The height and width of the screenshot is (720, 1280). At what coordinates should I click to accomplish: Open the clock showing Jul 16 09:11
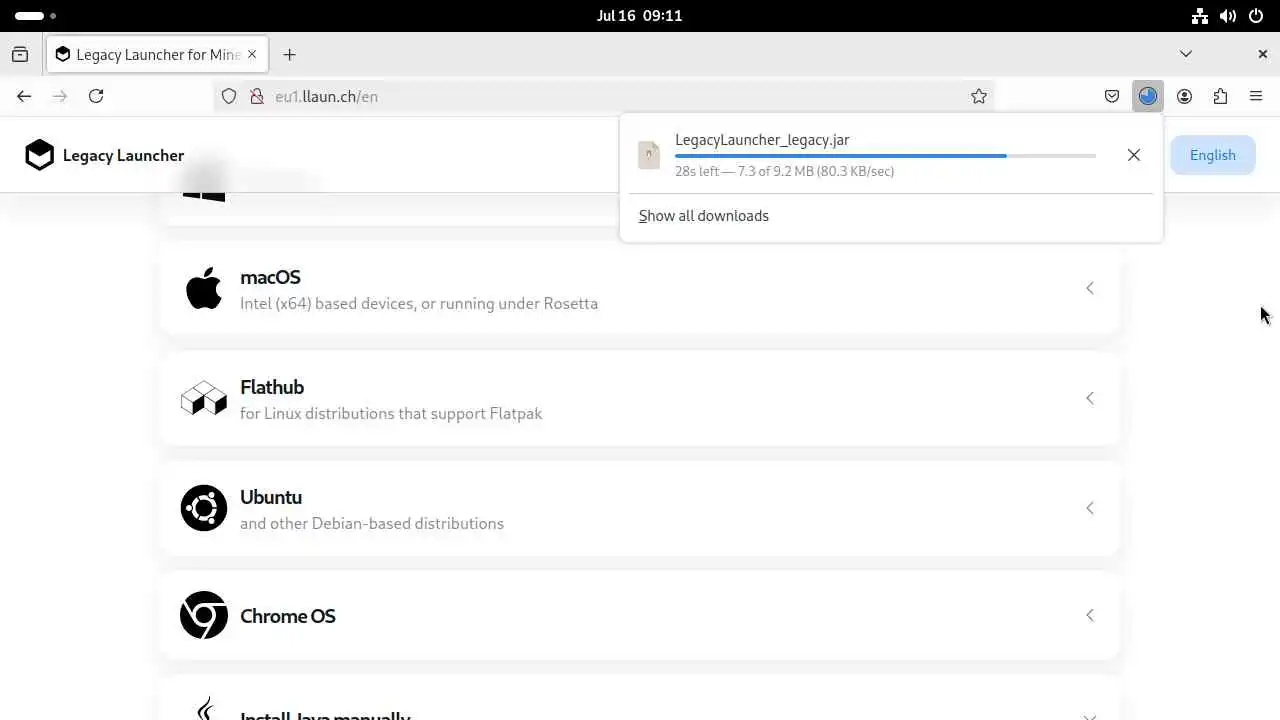pos(640,16)
